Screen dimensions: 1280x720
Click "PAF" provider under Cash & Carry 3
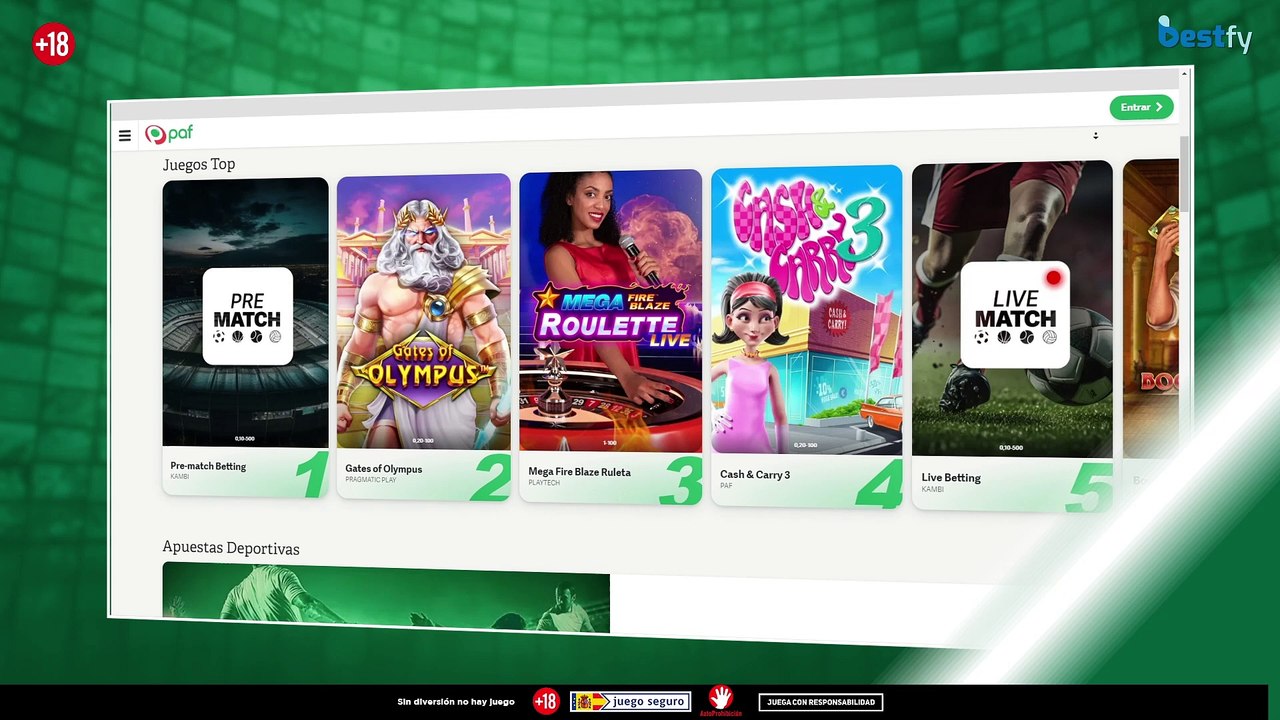tap(726, 486)
